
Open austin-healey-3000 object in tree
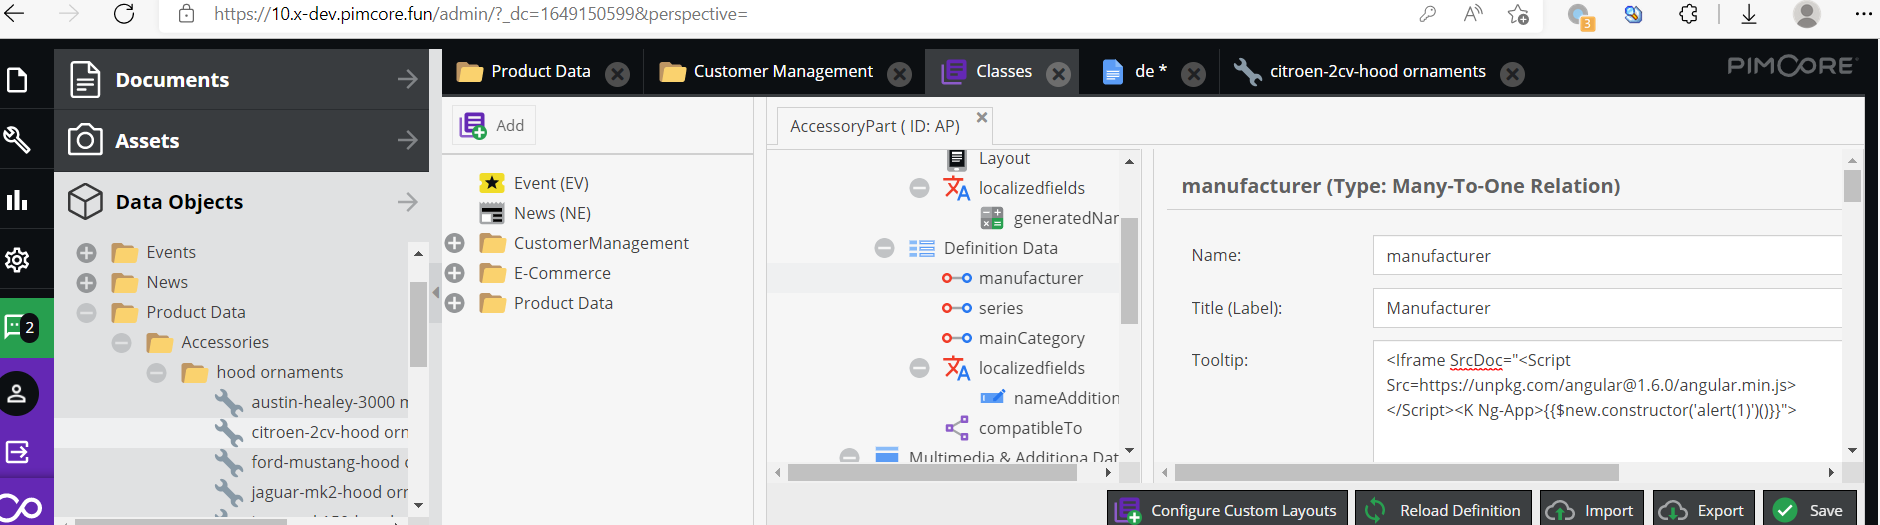tap(329, 402)
